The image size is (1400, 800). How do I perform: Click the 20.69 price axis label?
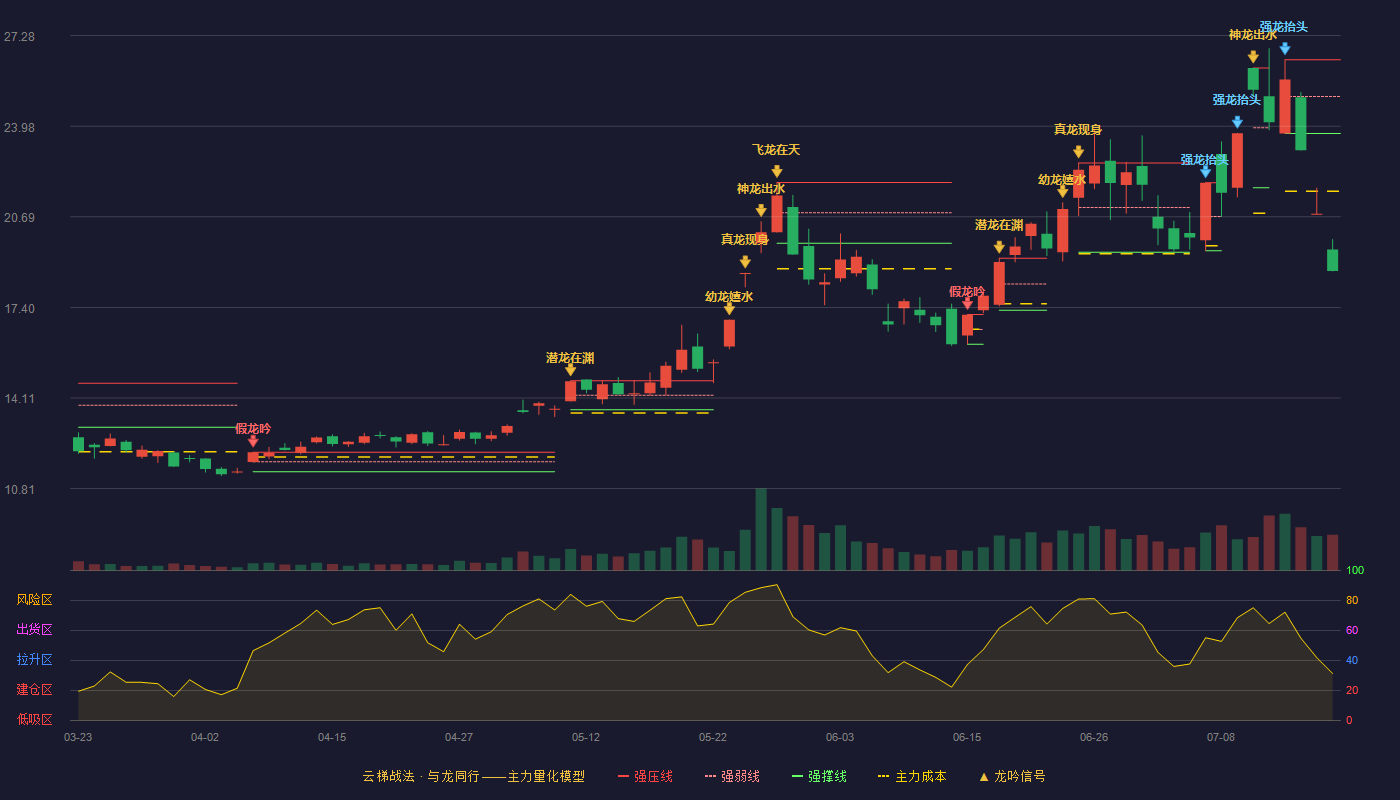click(x=19, y=217)
